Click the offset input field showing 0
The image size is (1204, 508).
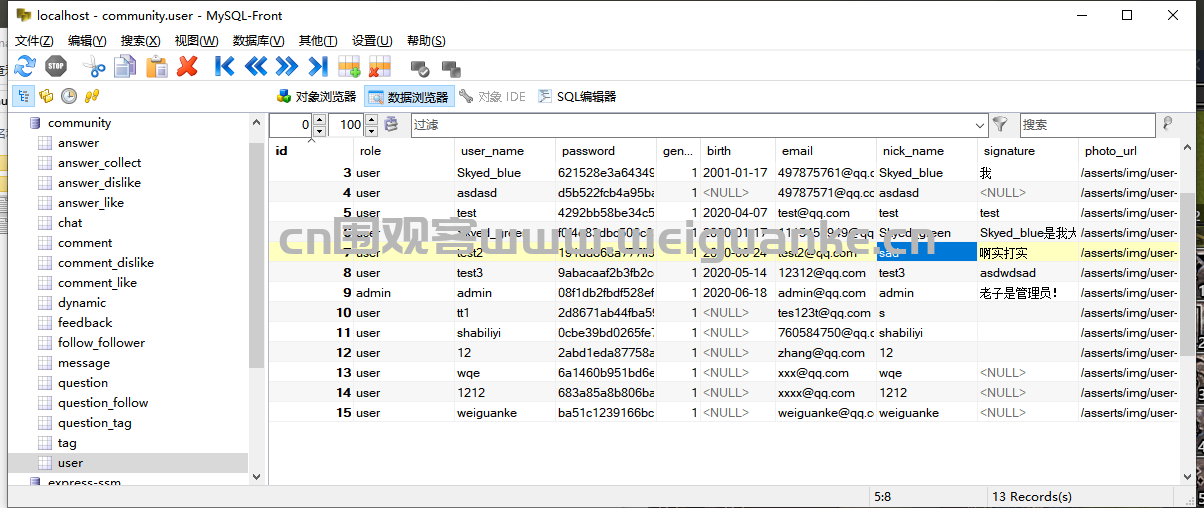click(x=291, y=125)
